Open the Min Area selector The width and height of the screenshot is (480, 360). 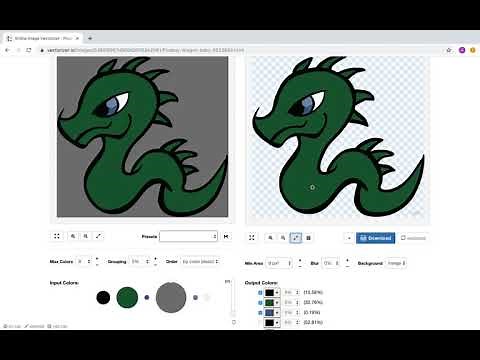click(279, 263)
